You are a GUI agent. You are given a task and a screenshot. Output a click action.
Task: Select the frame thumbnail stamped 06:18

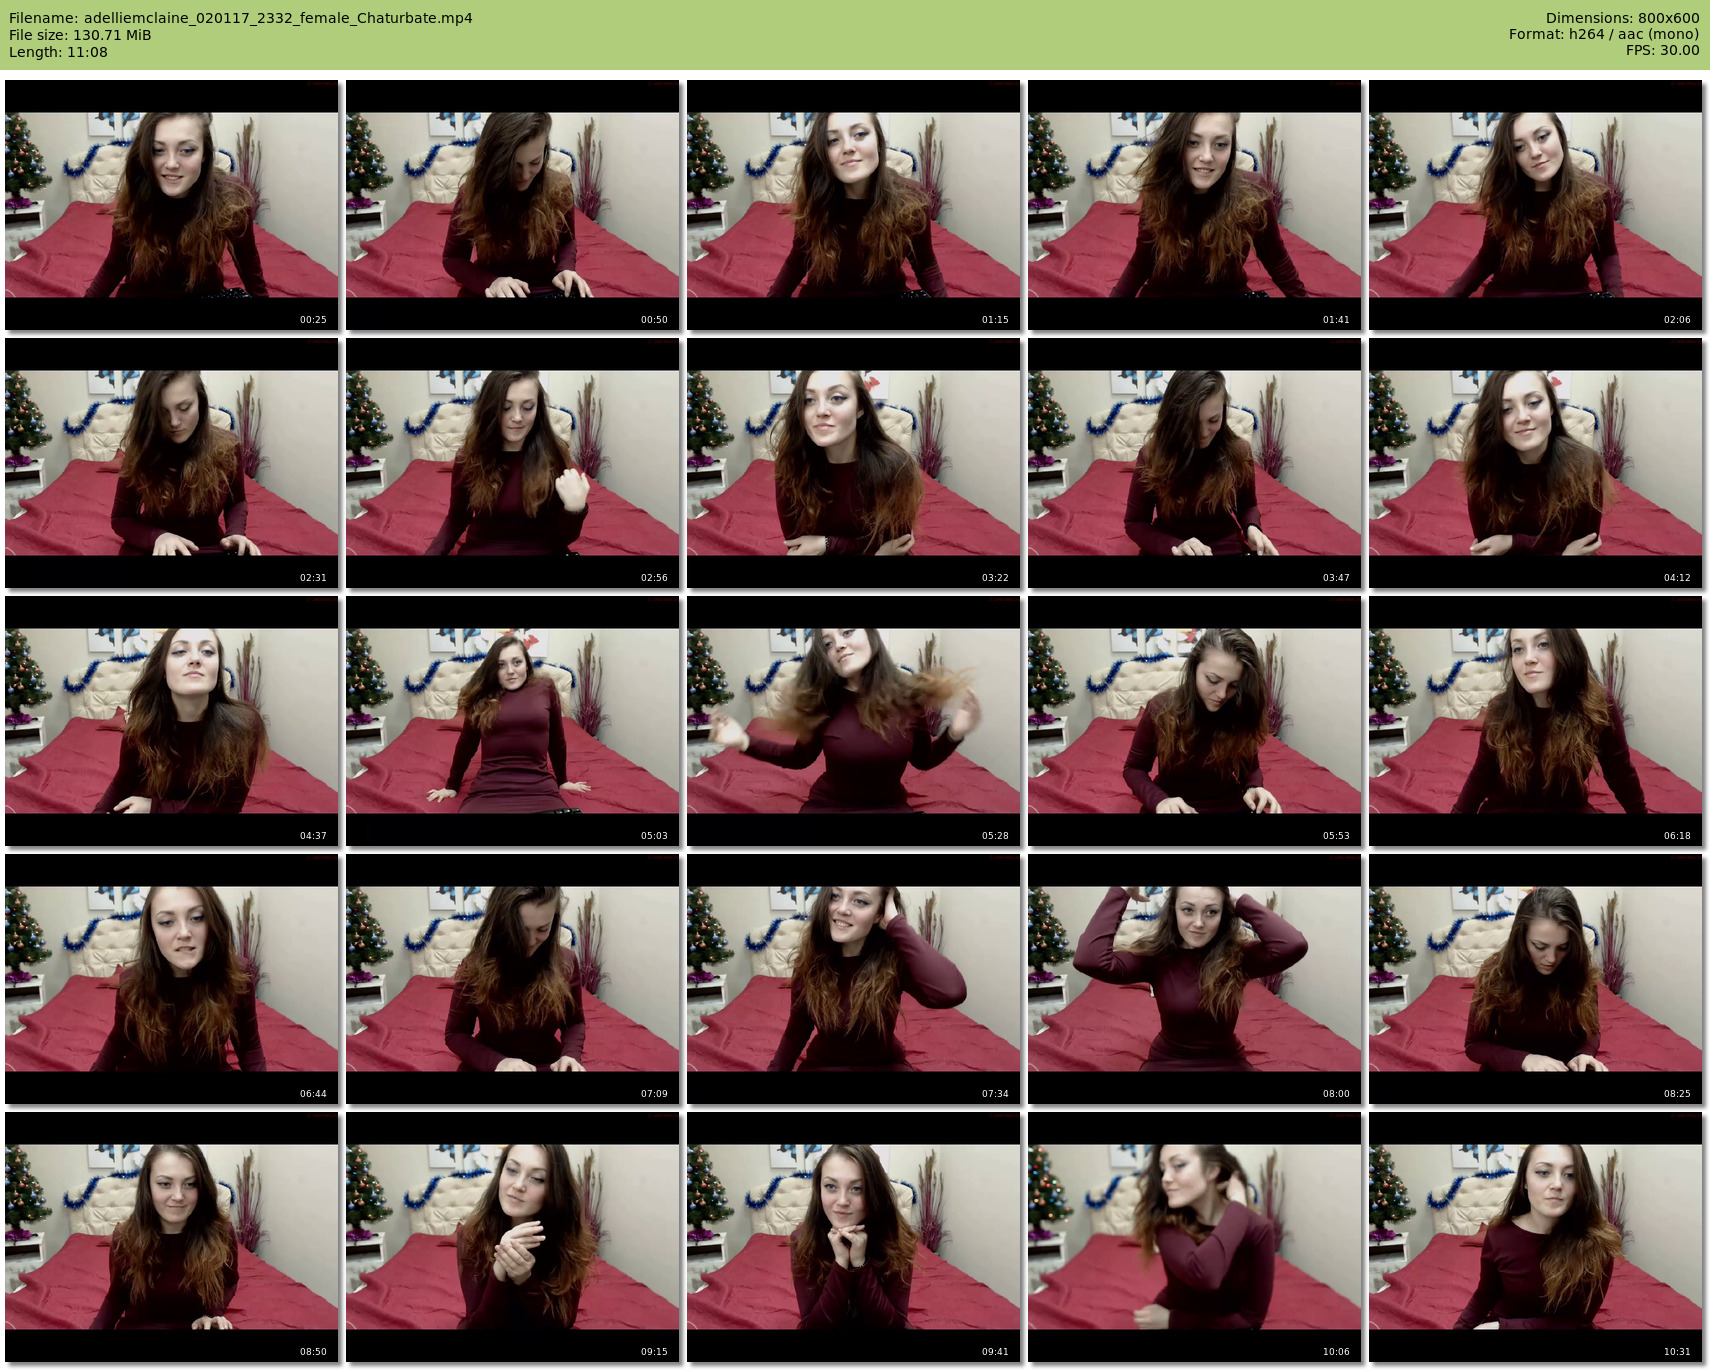coord(1536,721)
